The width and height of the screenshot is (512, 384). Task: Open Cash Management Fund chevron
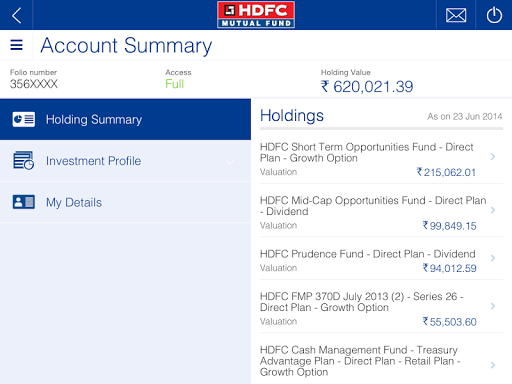pos(493,365)
